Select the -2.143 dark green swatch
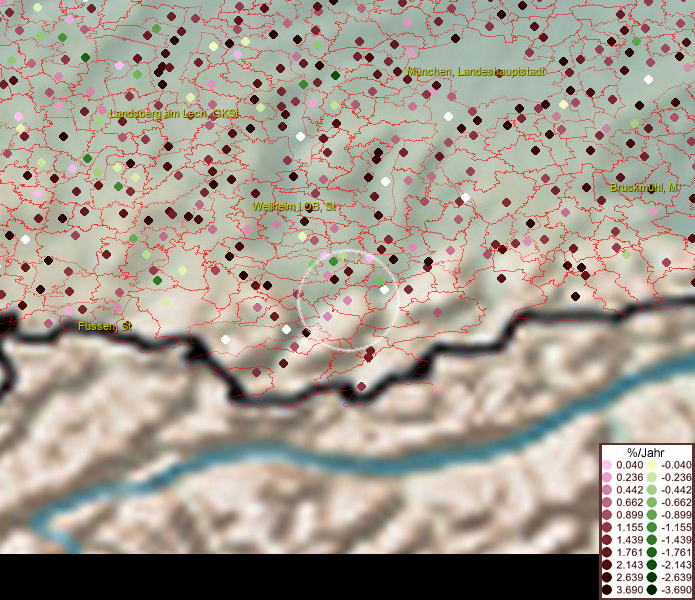The height and width of the screenshot is (600, 695). (x=652, y=565)
